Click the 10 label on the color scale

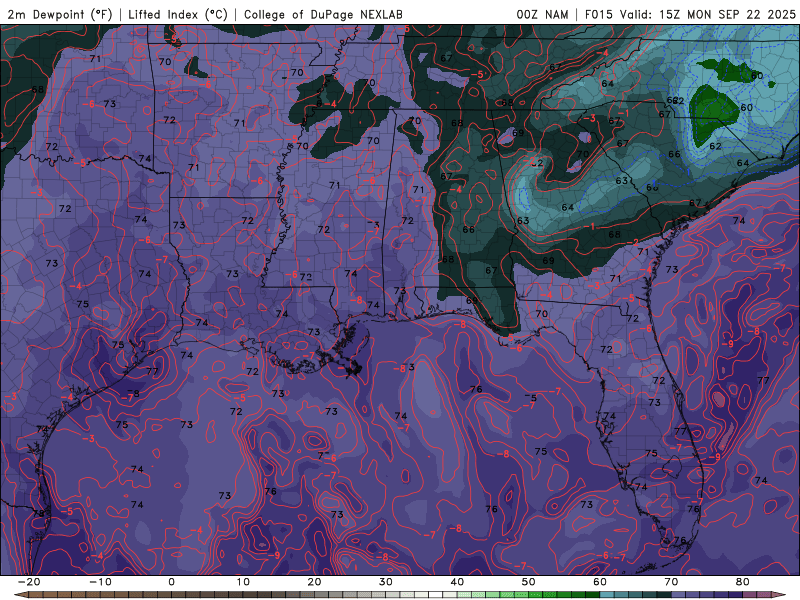click(x=243, y=582)
